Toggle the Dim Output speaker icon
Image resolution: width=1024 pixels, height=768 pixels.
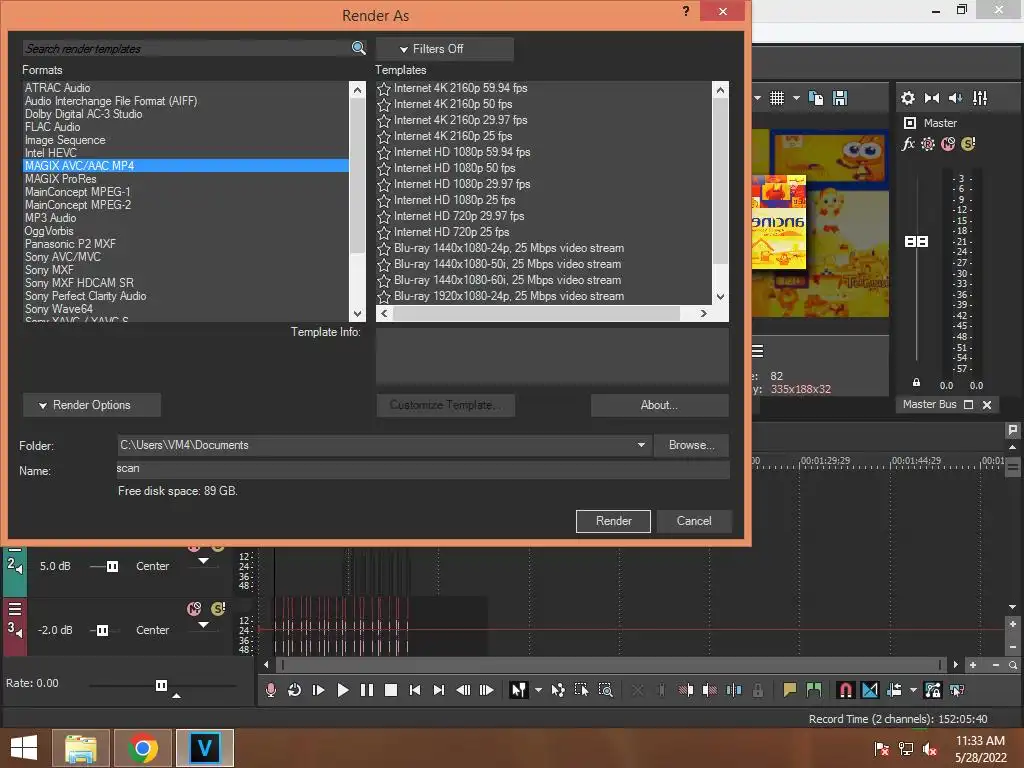(x=955, y=98)
